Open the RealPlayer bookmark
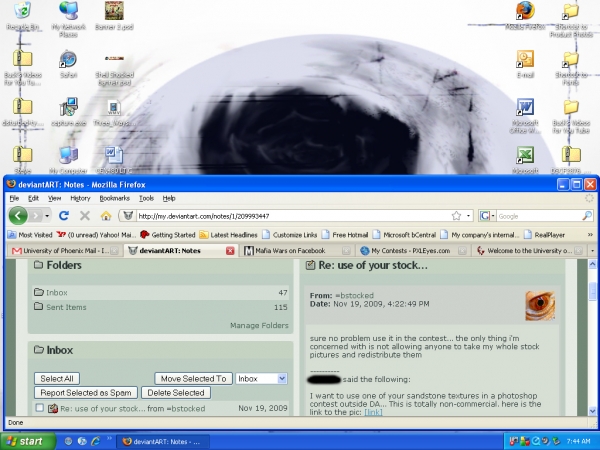600x450 pixels. (x=545, y=235)
